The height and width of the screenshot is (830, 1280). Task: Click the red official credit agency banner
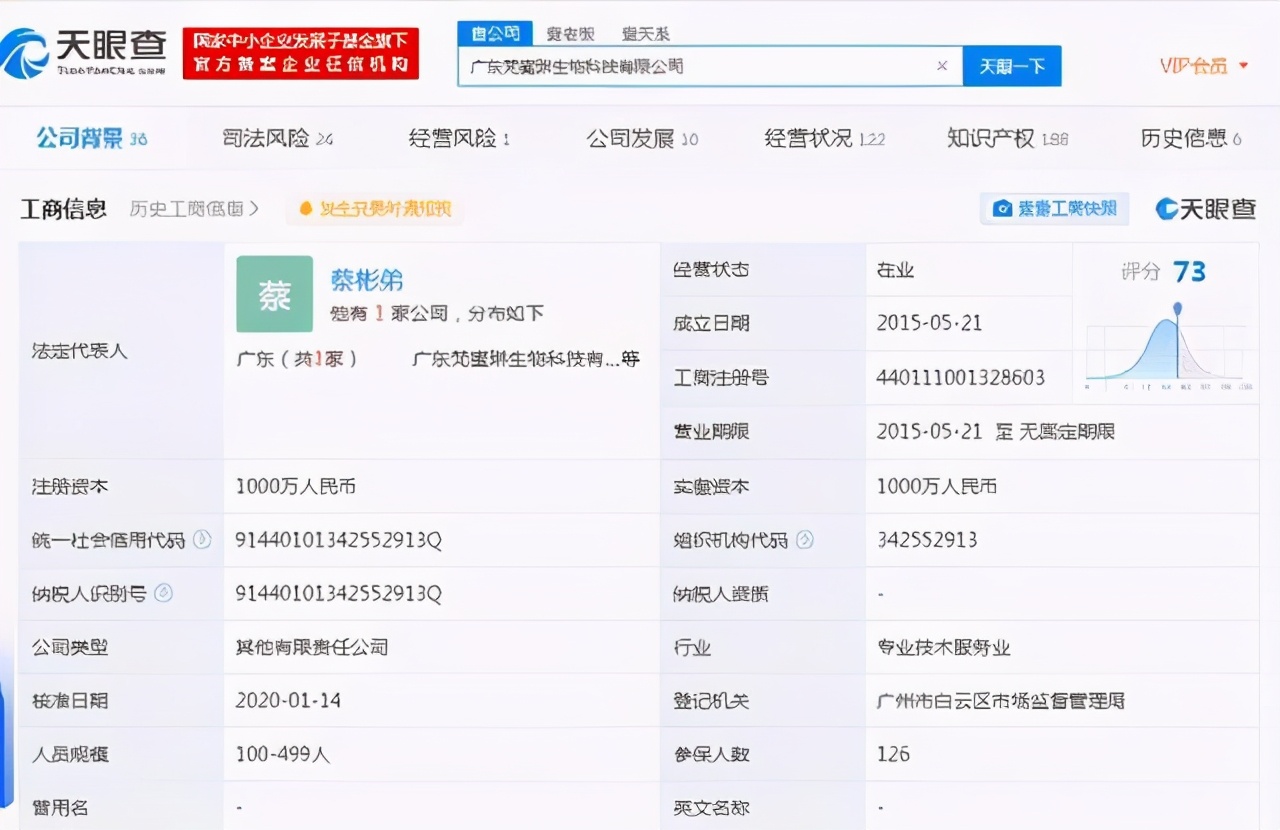tap(301, 53)
